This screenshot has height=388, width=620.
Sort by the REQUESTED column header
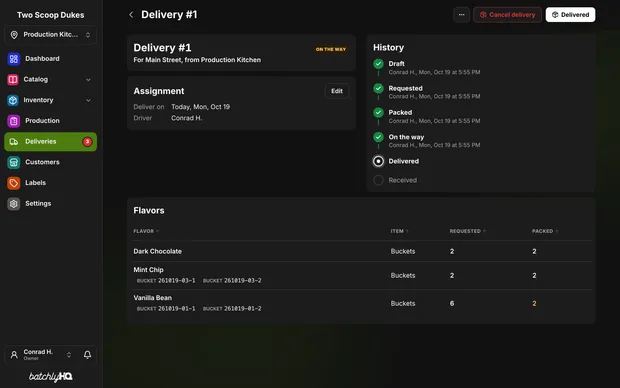point(467,231)
